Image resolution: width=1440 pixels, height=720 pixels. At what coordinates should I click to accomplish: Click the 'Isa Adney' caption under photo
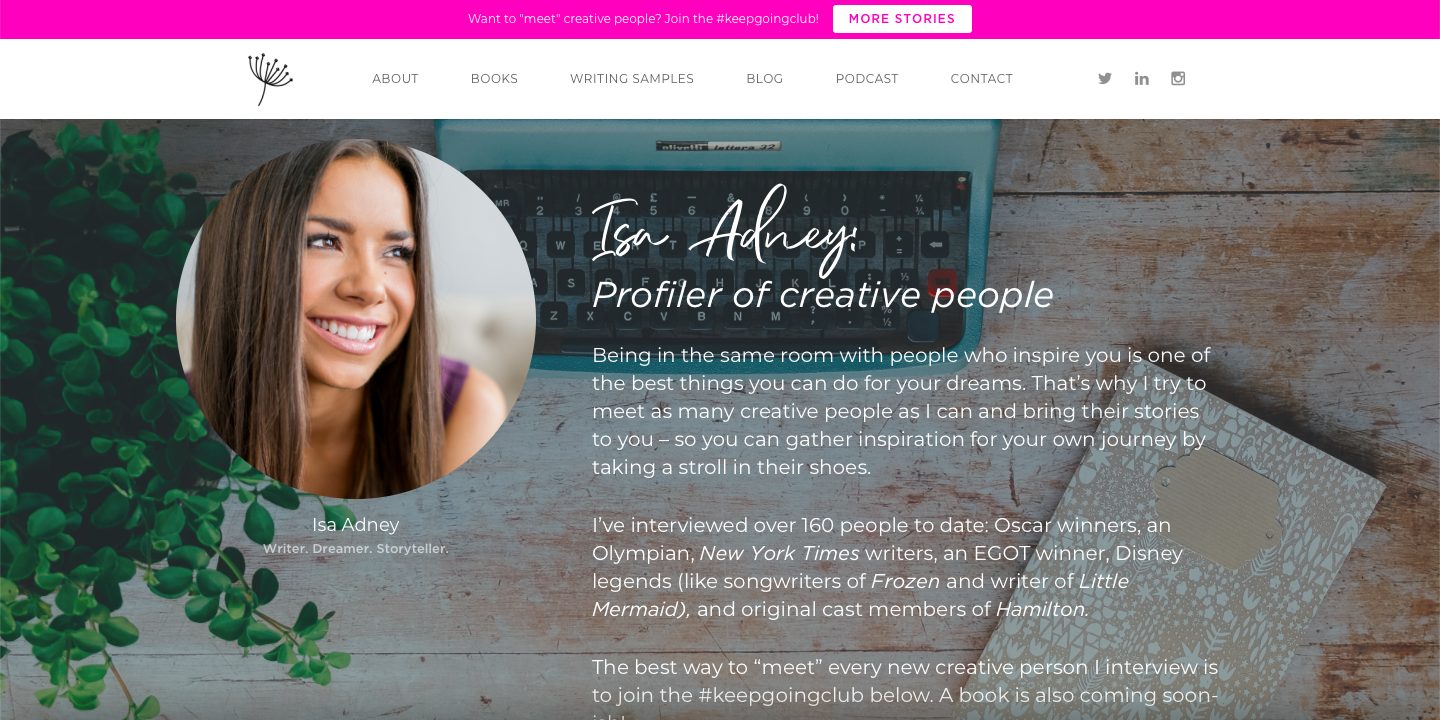click(355, 524)
